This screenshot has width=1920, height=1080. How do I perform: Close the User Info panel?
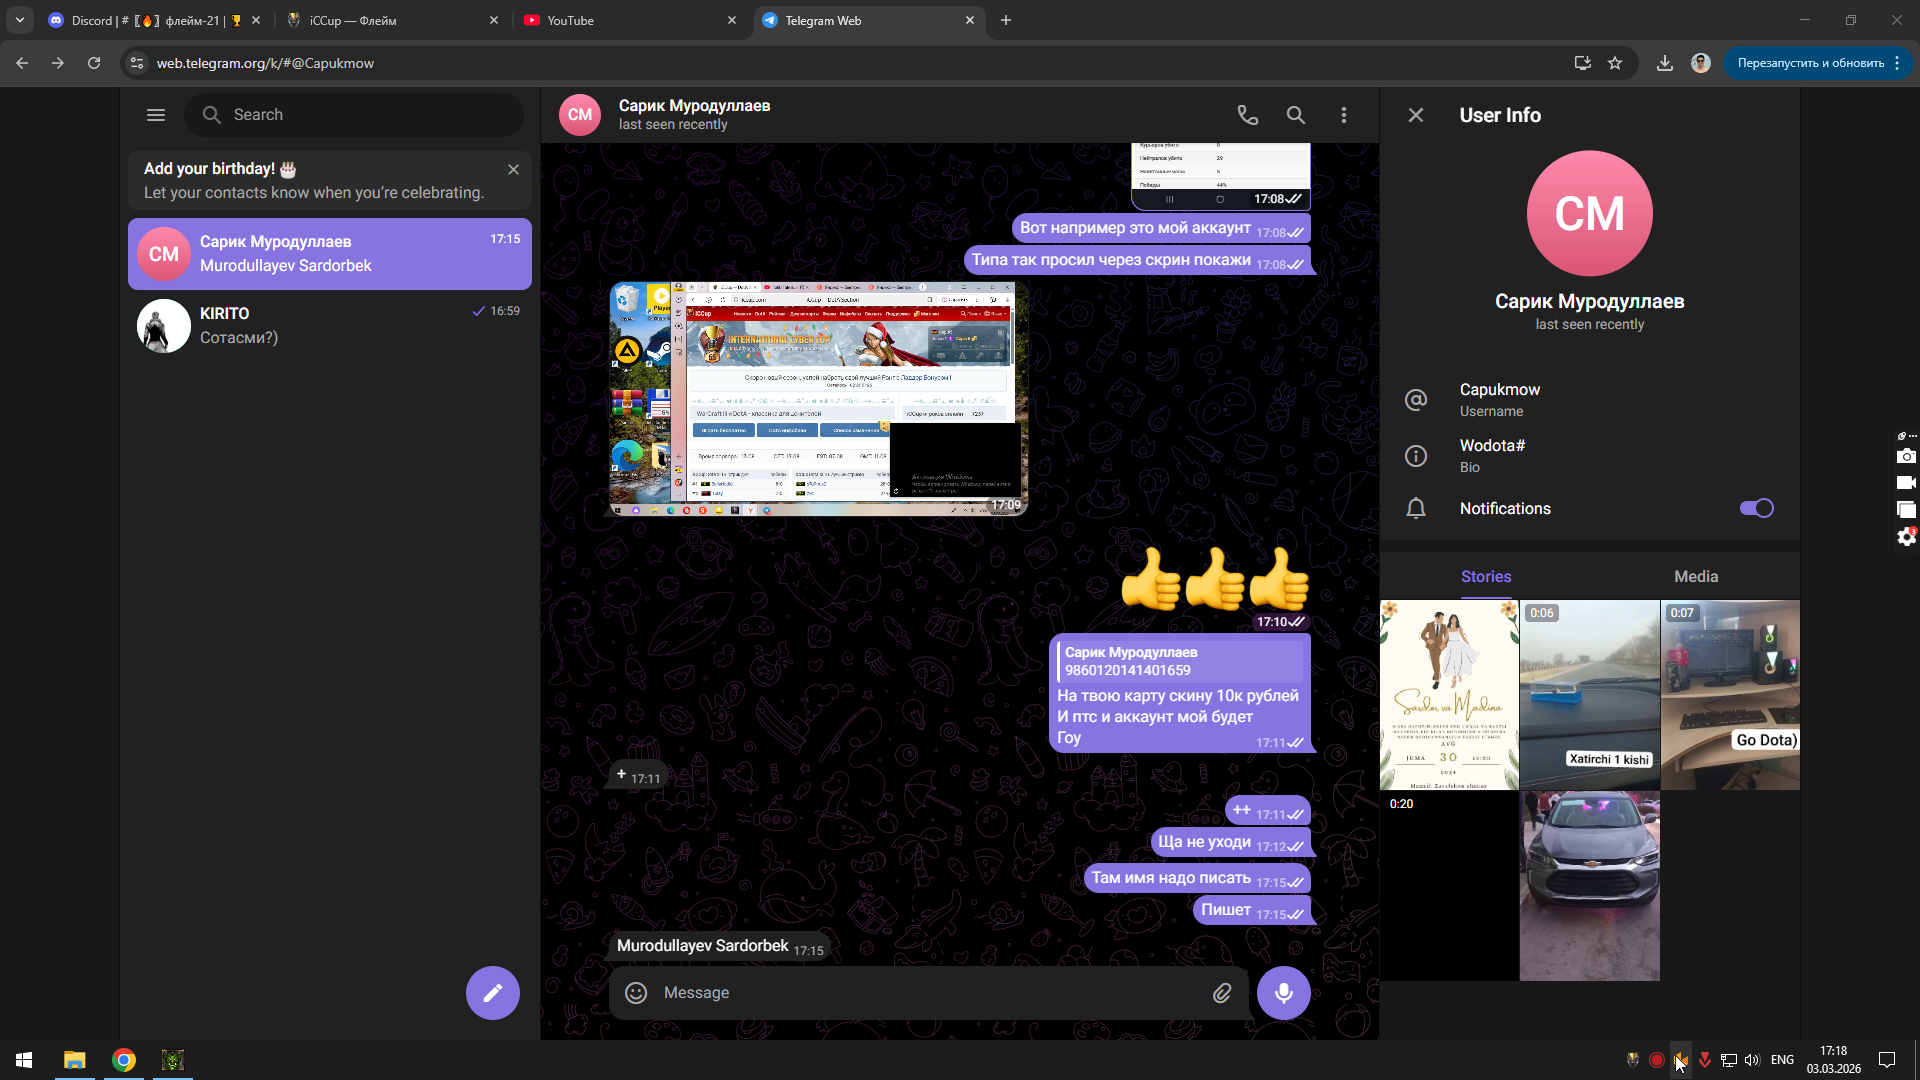tap(1415, 115)
